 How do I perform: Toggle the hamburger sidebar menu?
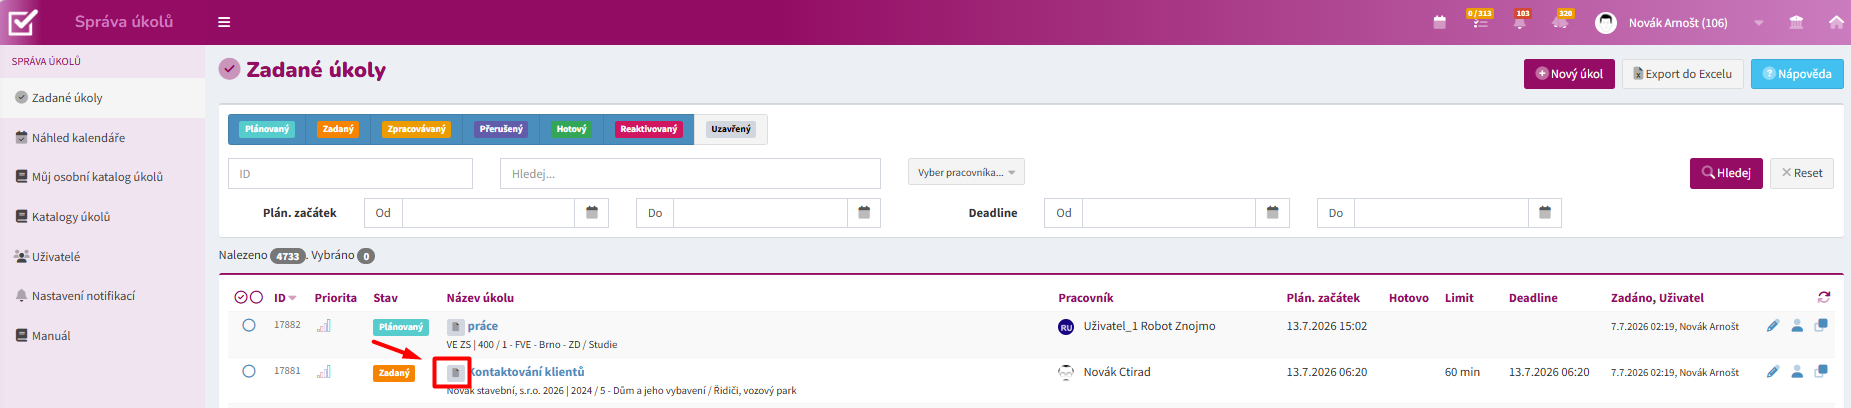pyautogui.click(x=224, y=22)
